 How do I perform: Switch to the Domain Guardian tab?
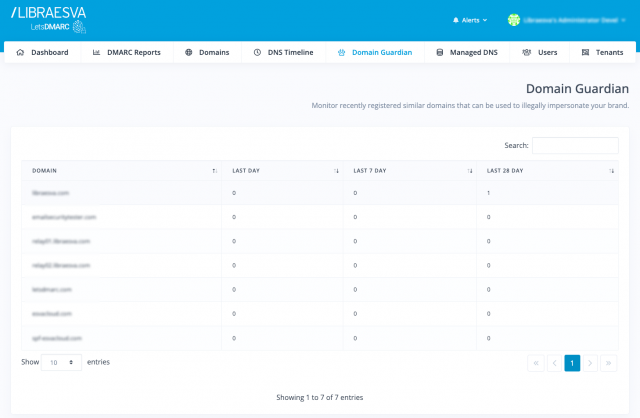coord(378,52)
